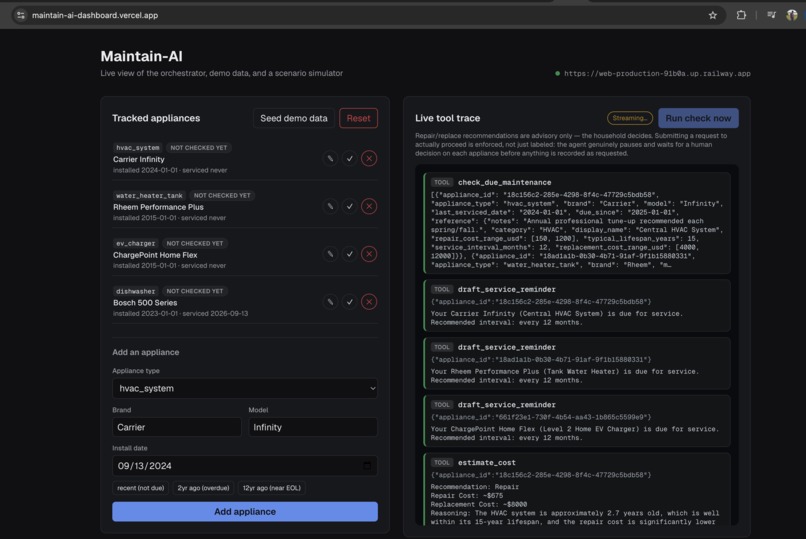Remove the Bosch 500 Series dishwasher

(x=369, y=302)
